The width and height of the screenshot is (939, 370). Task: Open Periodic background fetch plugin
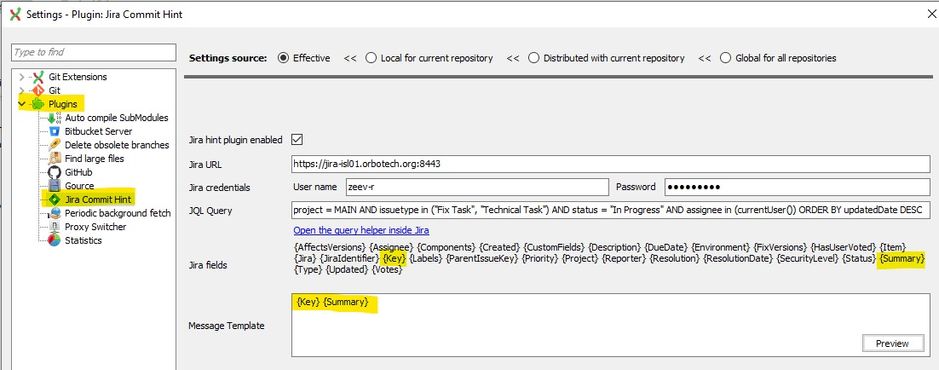pos(118,213)
